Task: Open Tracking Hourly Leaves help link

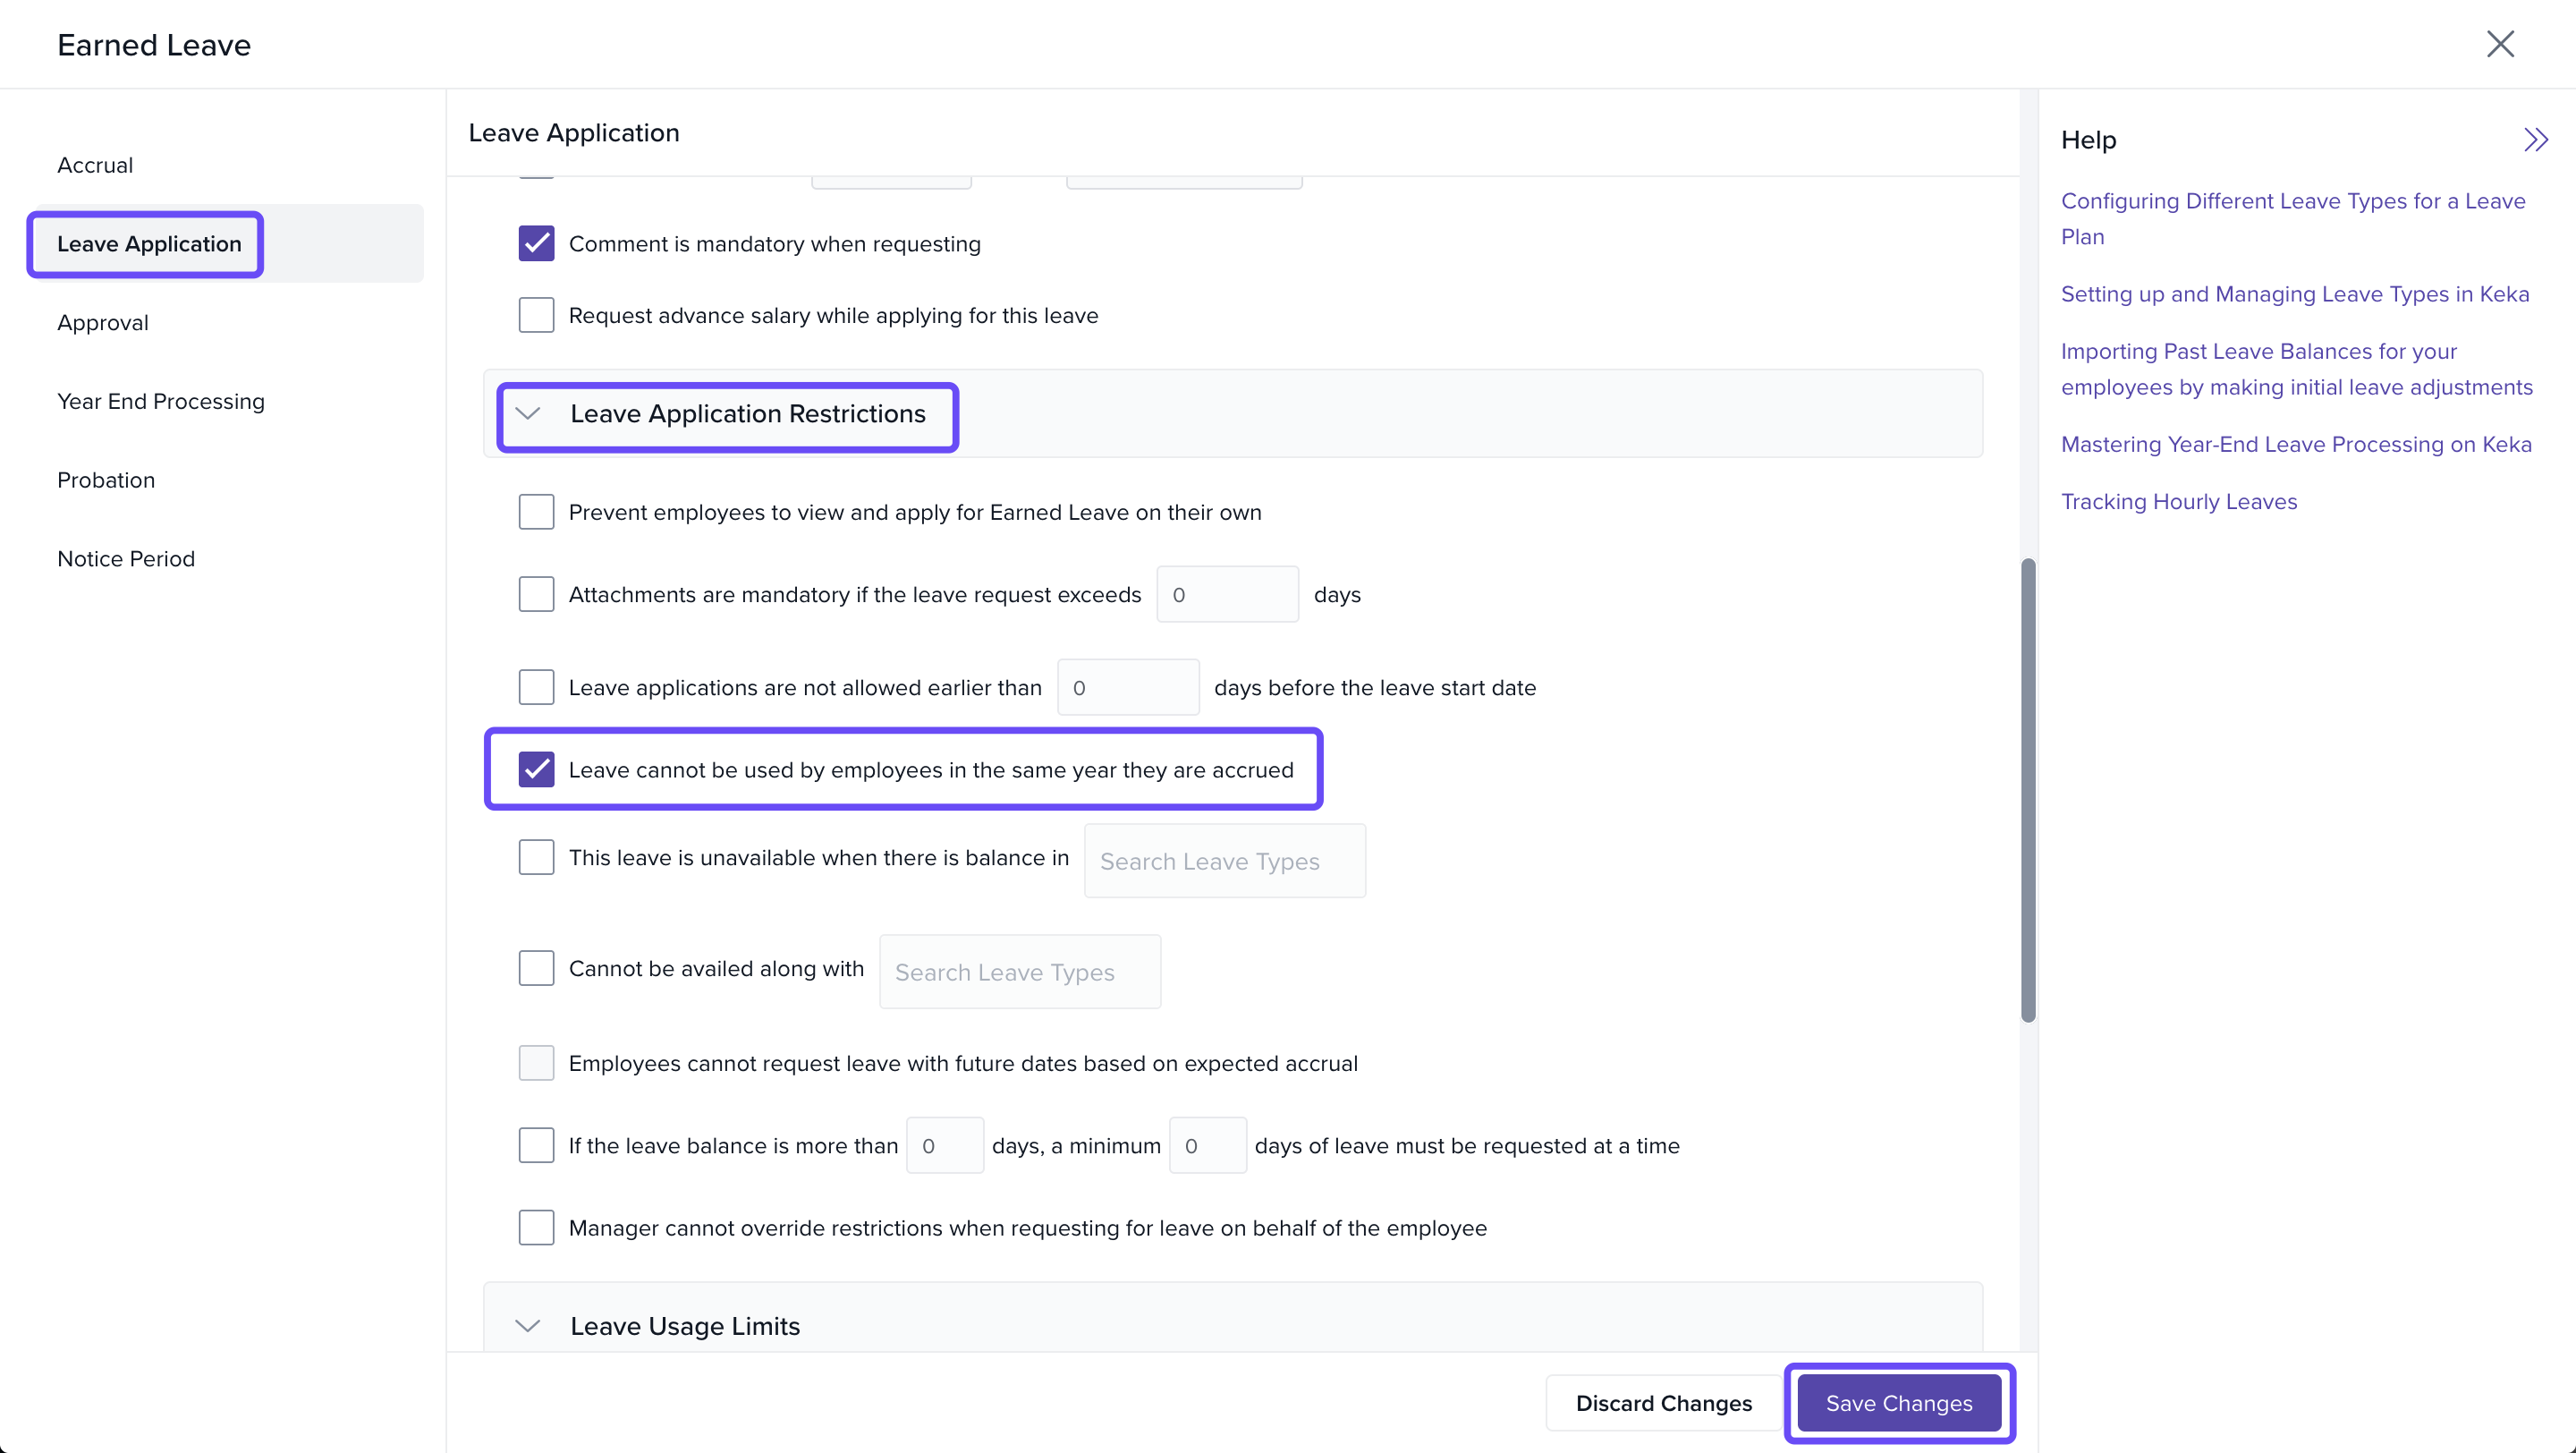Action: 2178,502
